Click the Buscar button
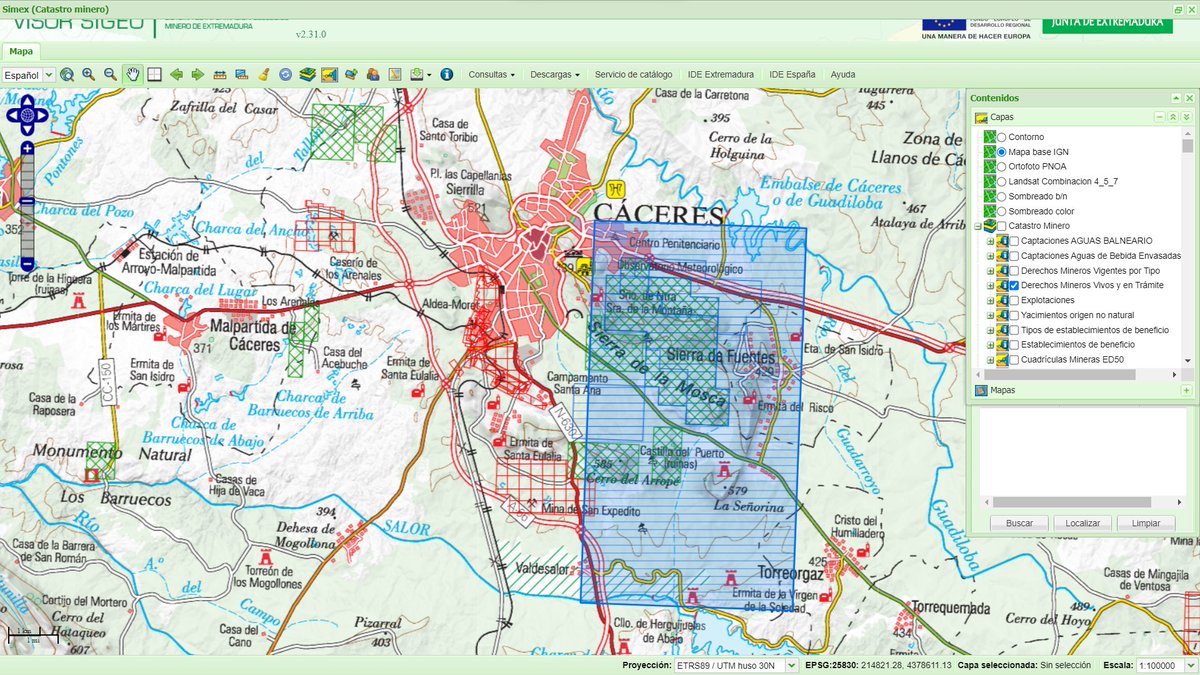 click(x=1019, y=523)
